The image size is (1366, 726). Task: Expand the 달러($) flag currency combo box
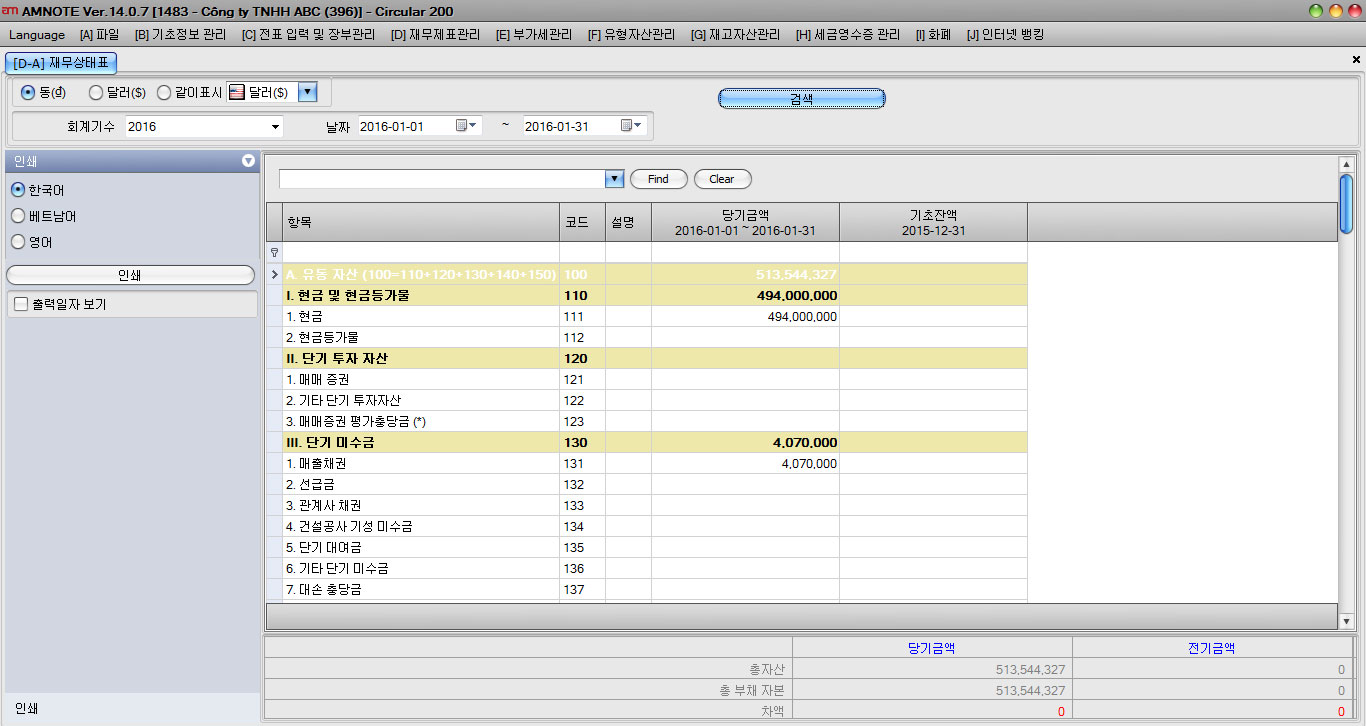308,92
